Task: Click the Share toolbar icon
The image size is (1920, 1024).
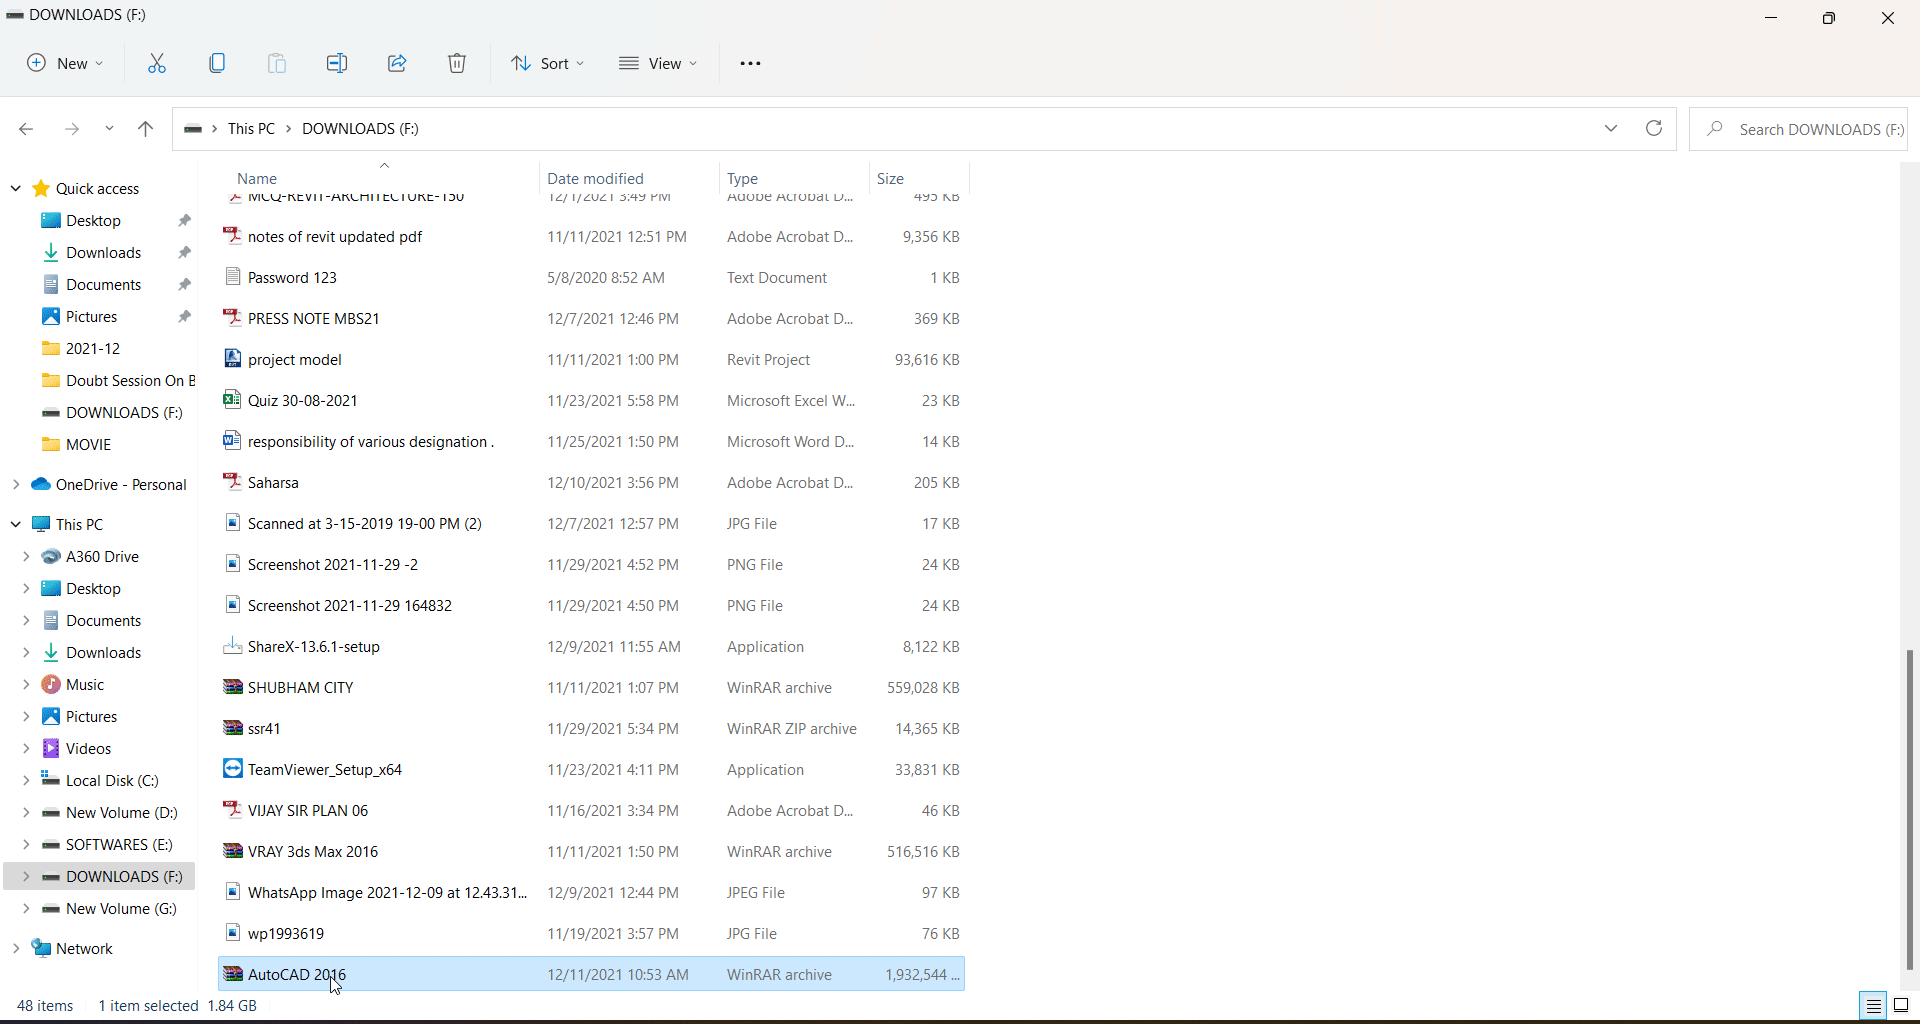Action: point(397,63)
